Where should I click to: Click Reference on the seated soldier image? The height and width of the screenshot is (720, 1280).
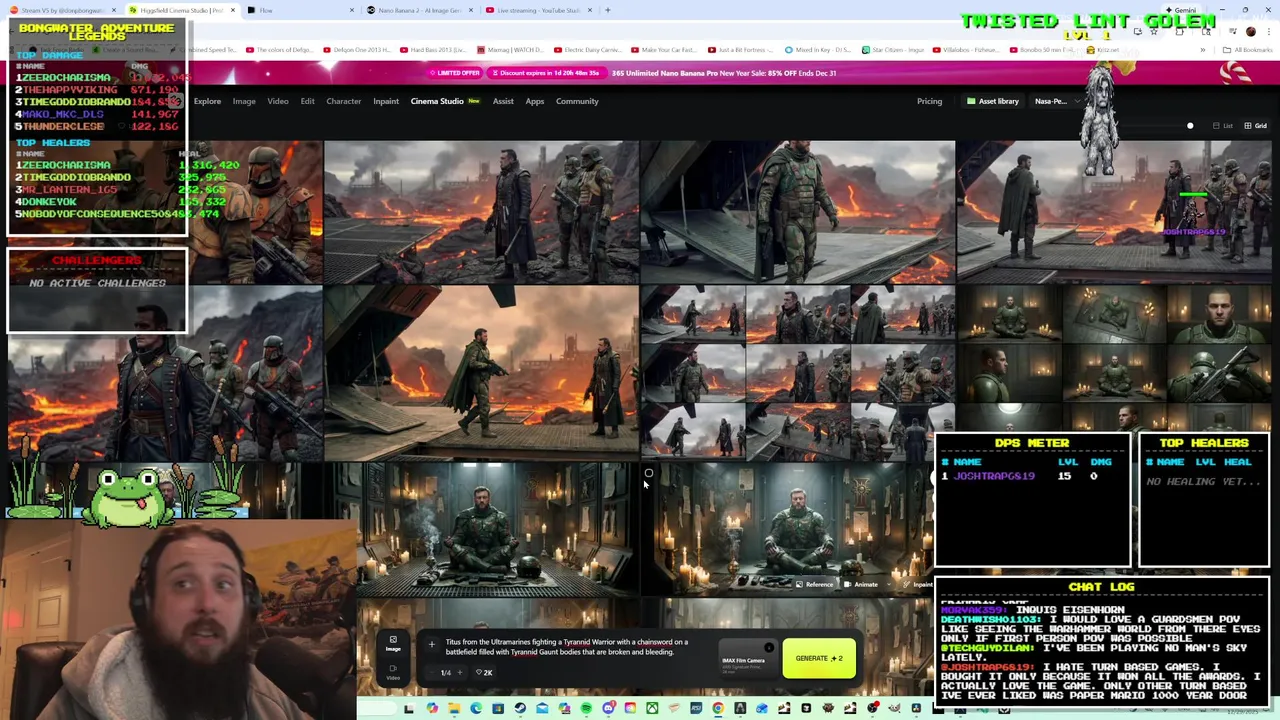(x=814, y=585)
